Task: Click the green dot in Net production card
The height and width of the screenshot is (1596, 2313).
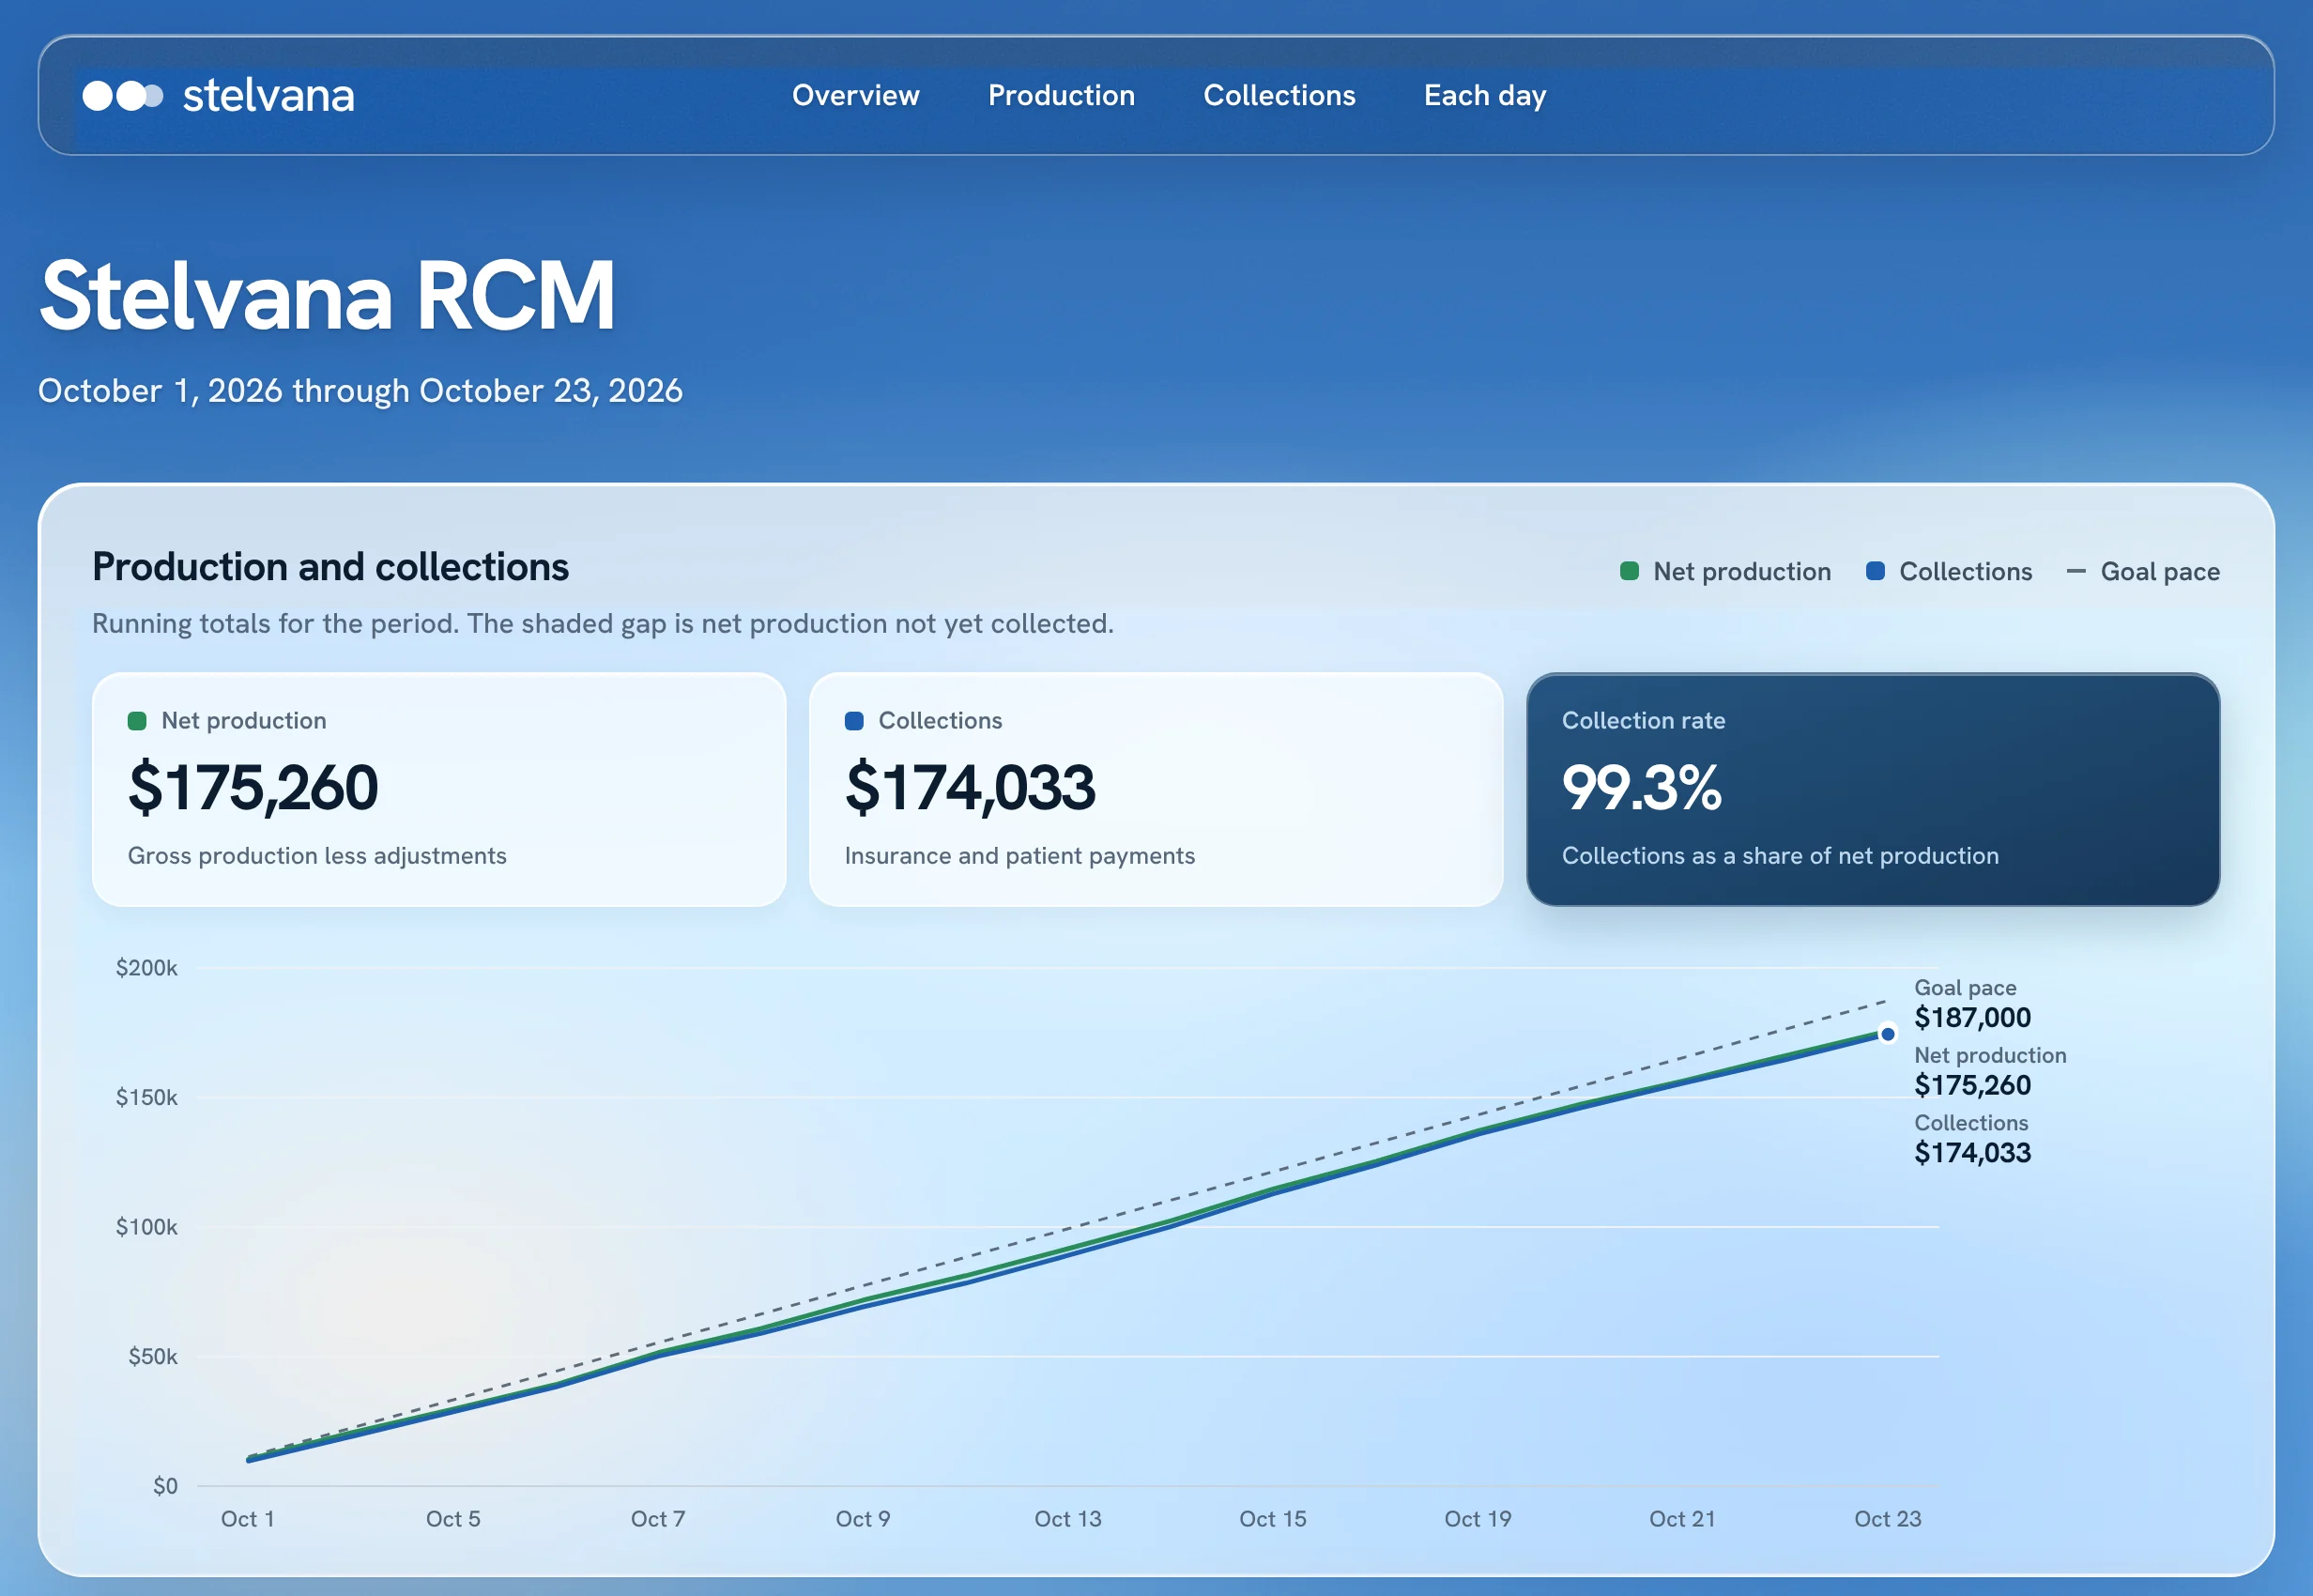Action: (x=137, y=721)
